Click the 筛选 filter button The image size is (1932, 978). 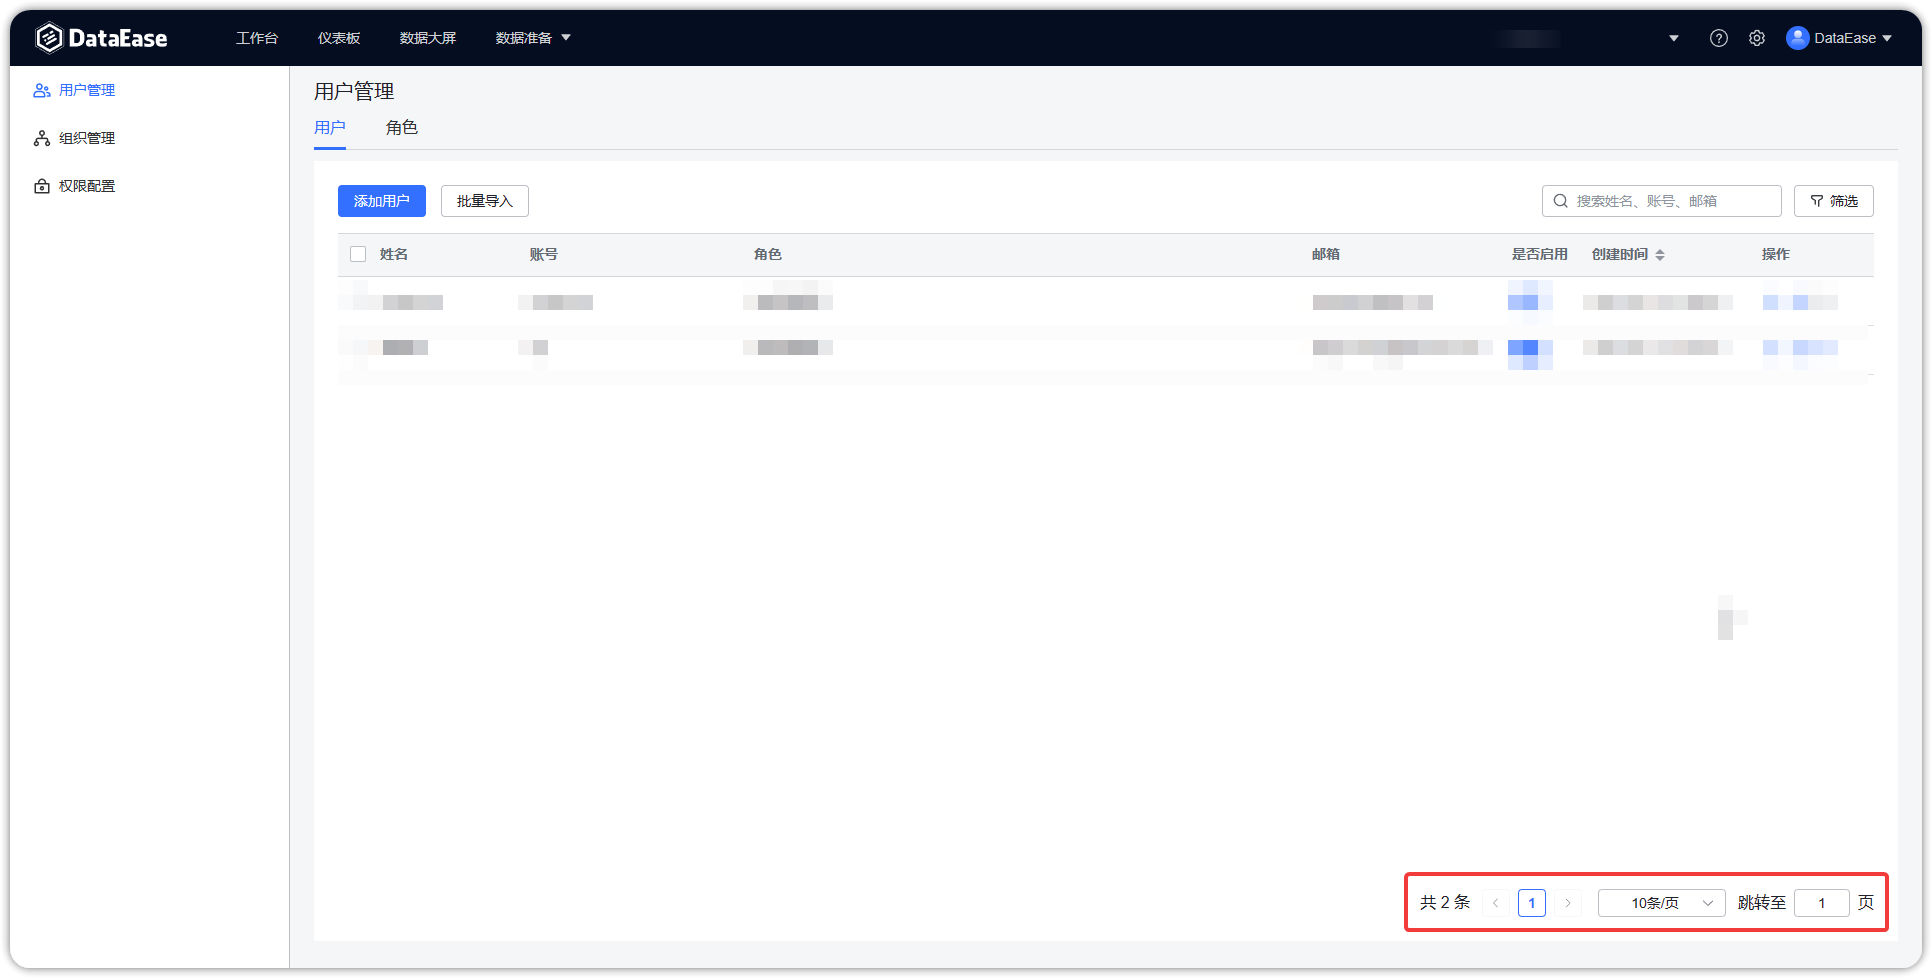click(x=1834, y=201)
